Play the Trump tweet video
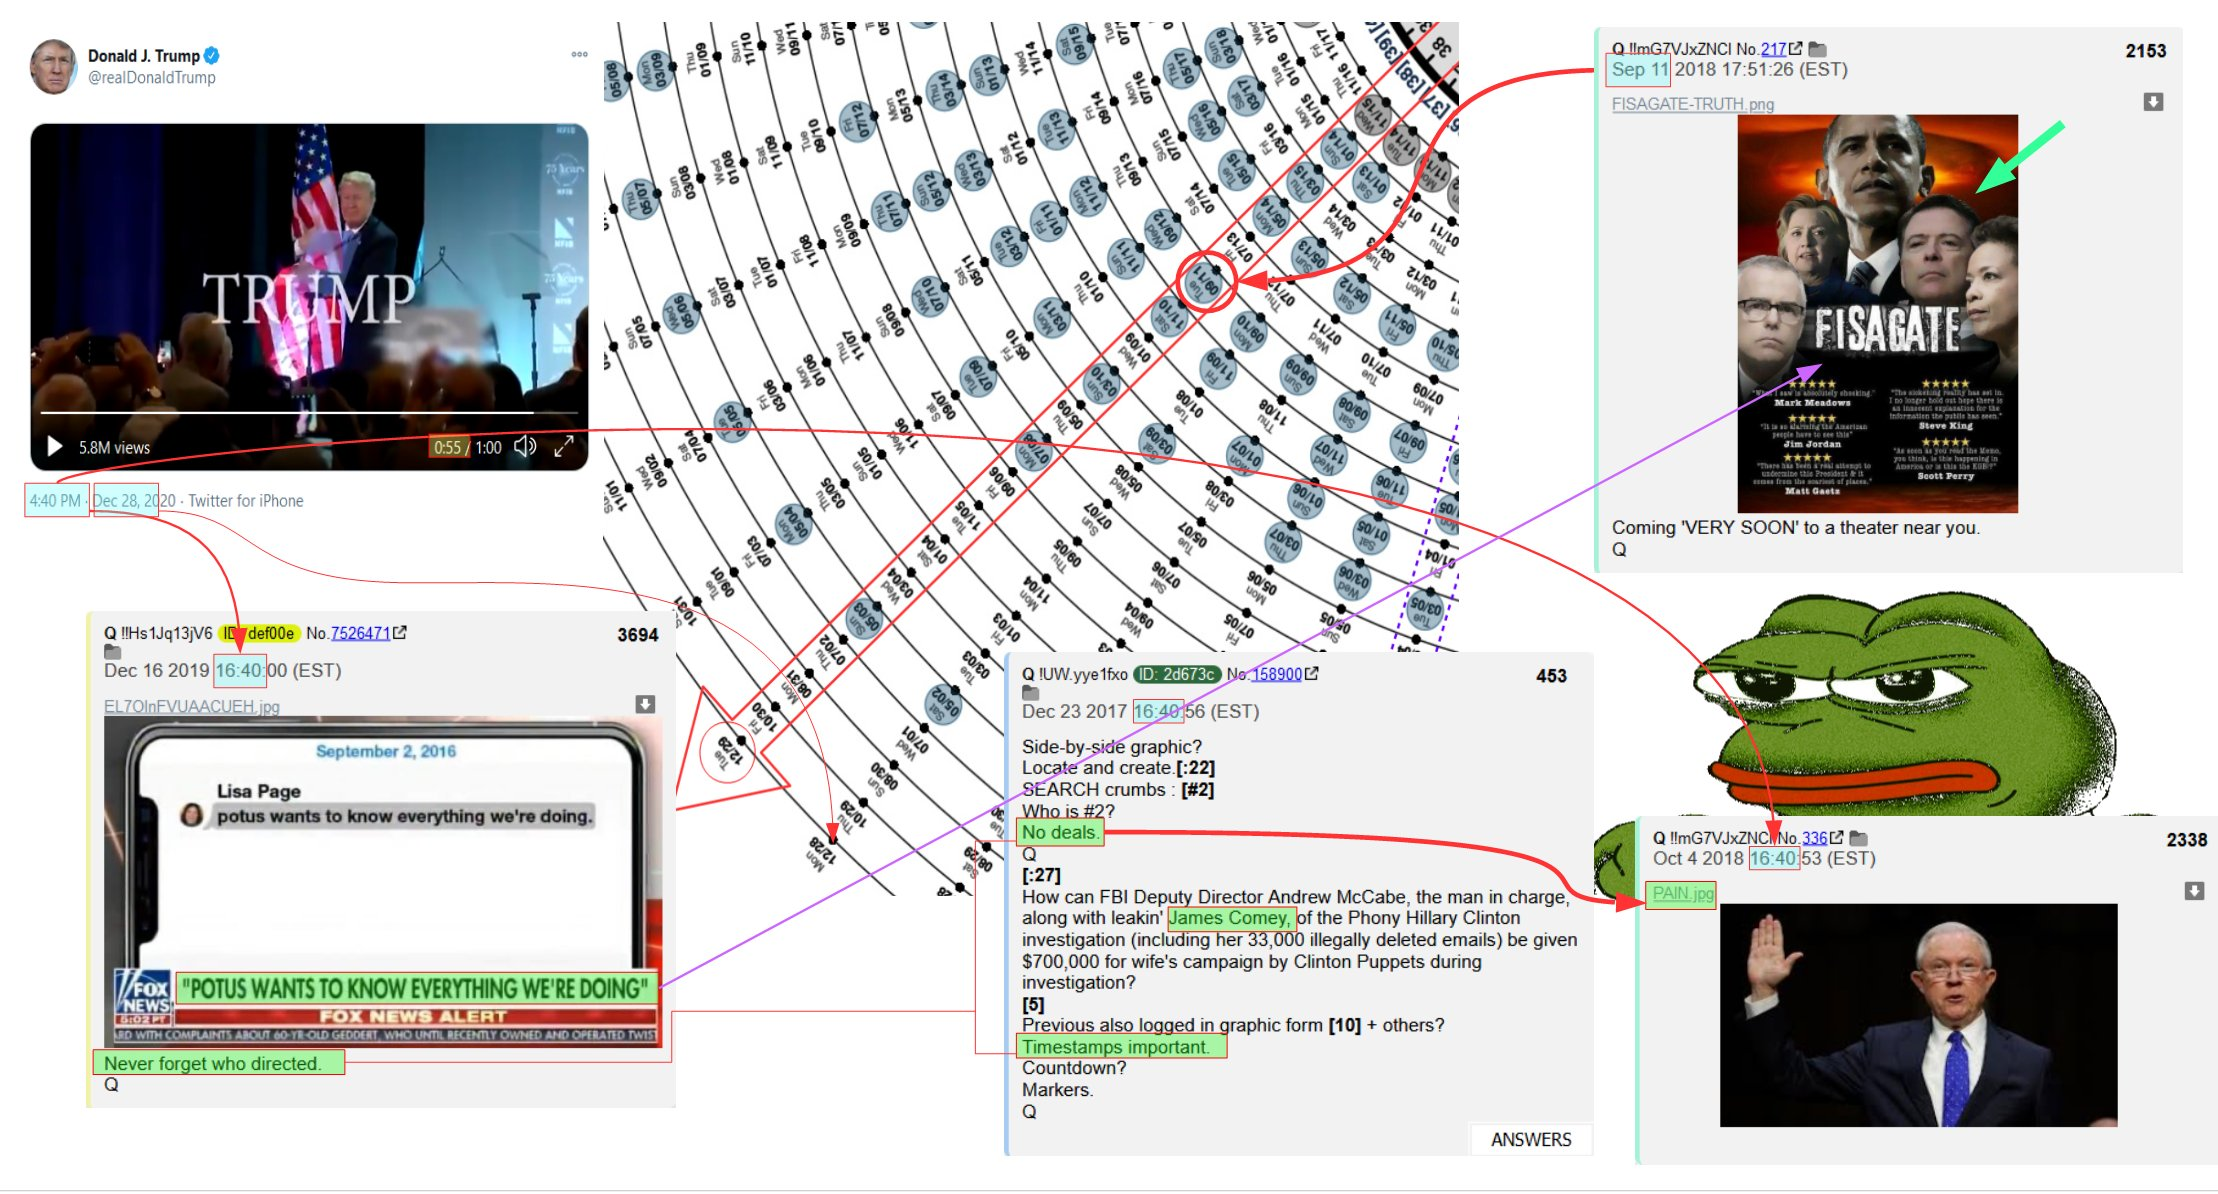2218x1194 pixels. click(x=55, y=447)
